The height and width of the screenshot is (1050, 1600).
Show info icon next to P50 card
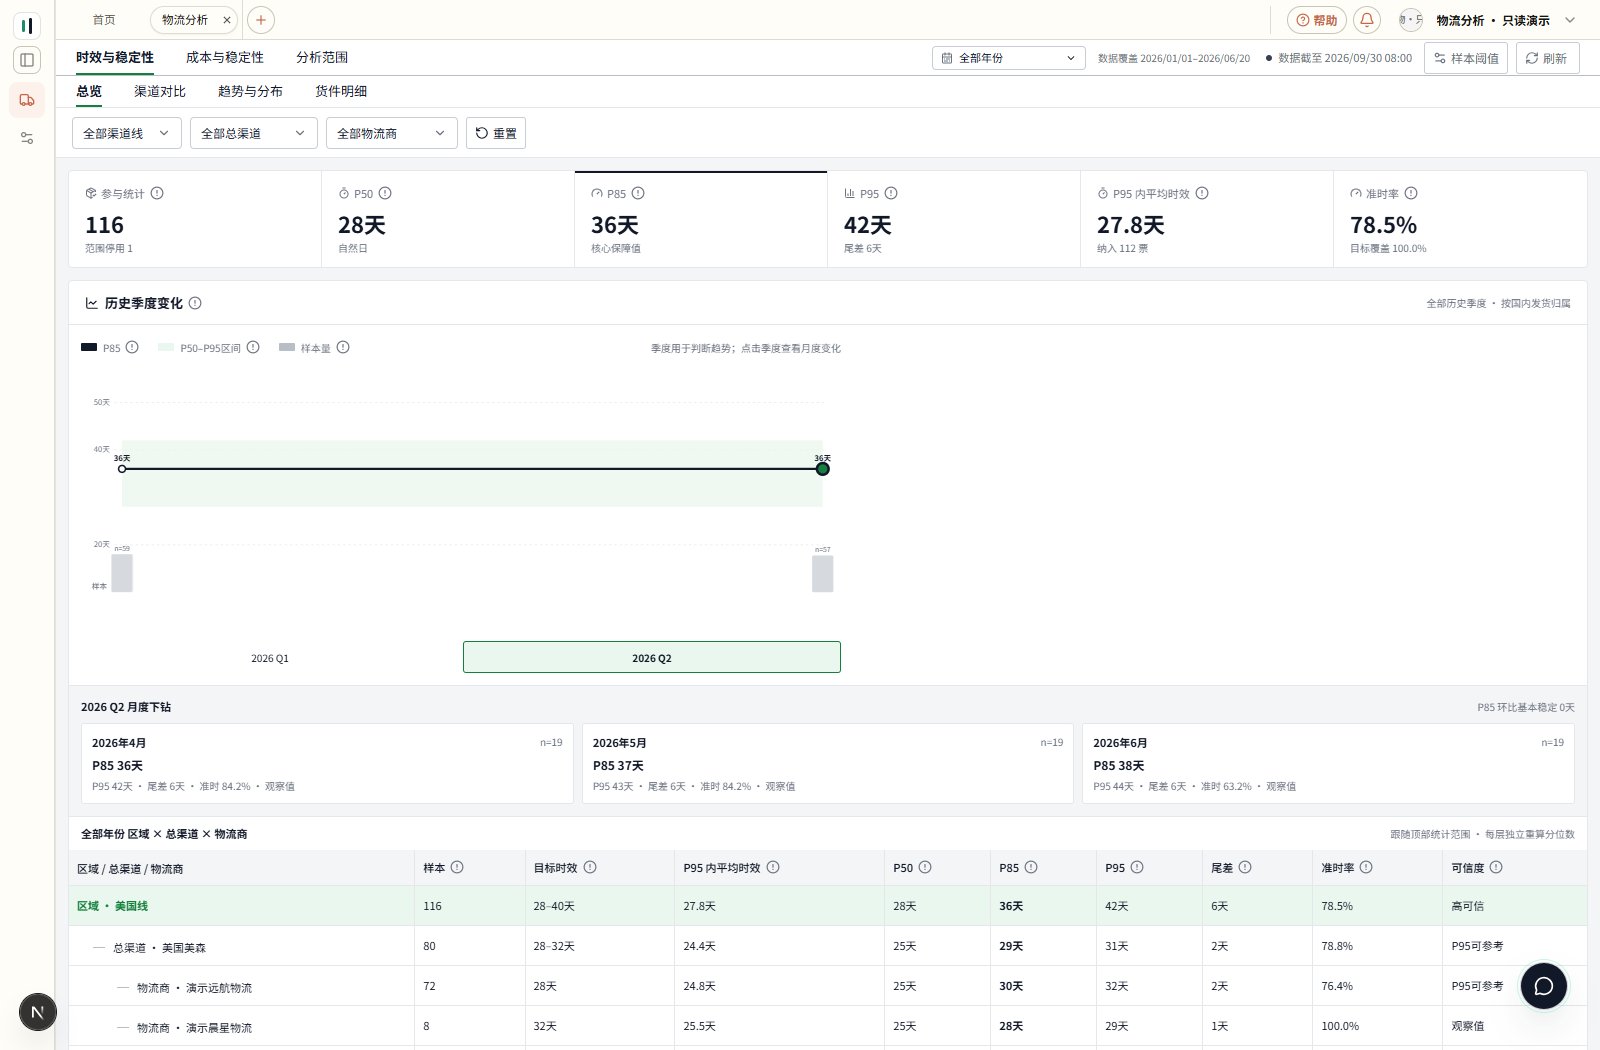[x=385, y=194]
